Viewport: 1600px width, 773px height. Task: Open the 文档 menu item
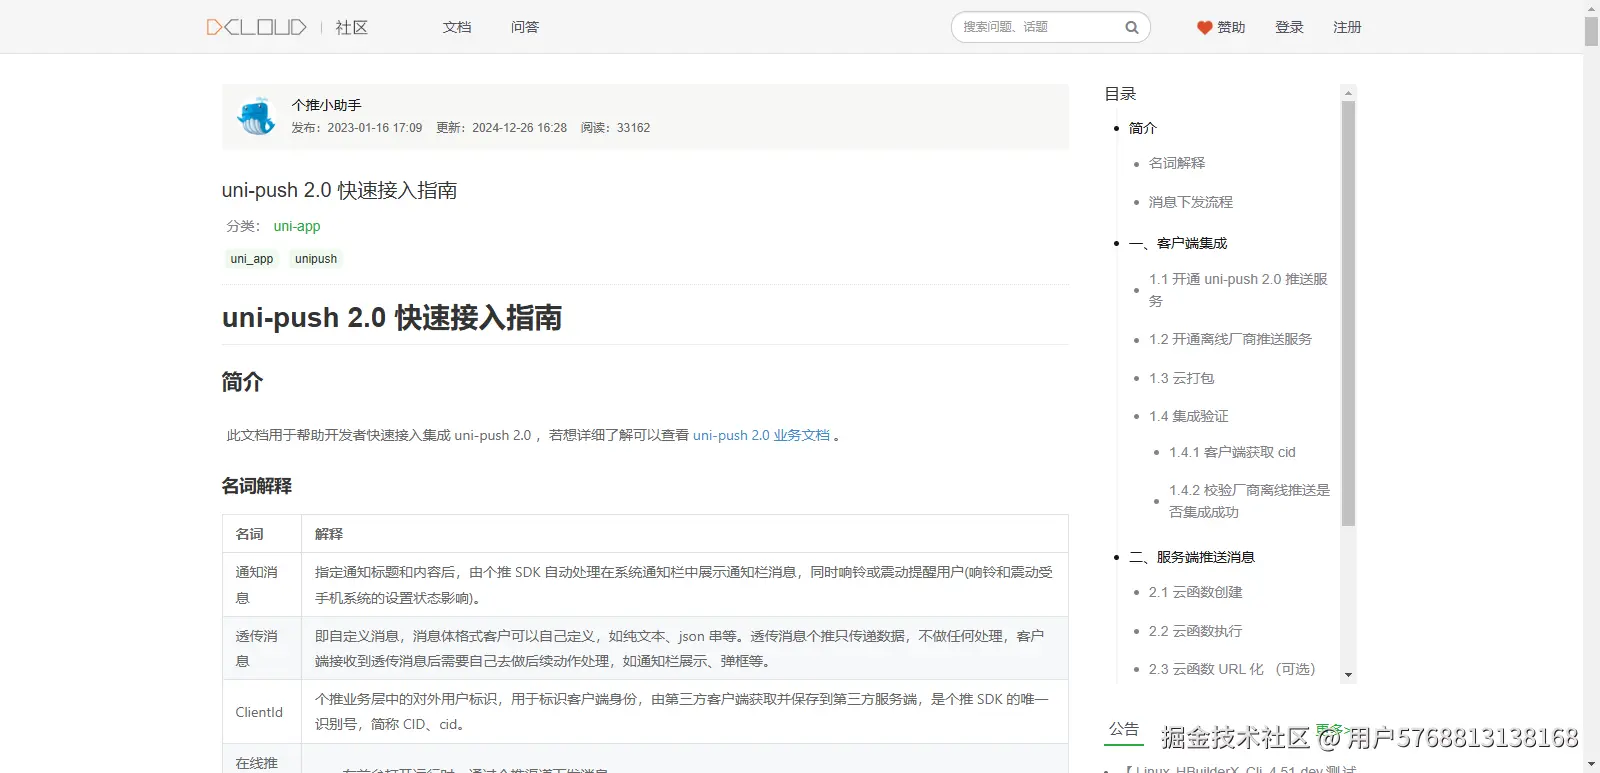click(457, 27)
